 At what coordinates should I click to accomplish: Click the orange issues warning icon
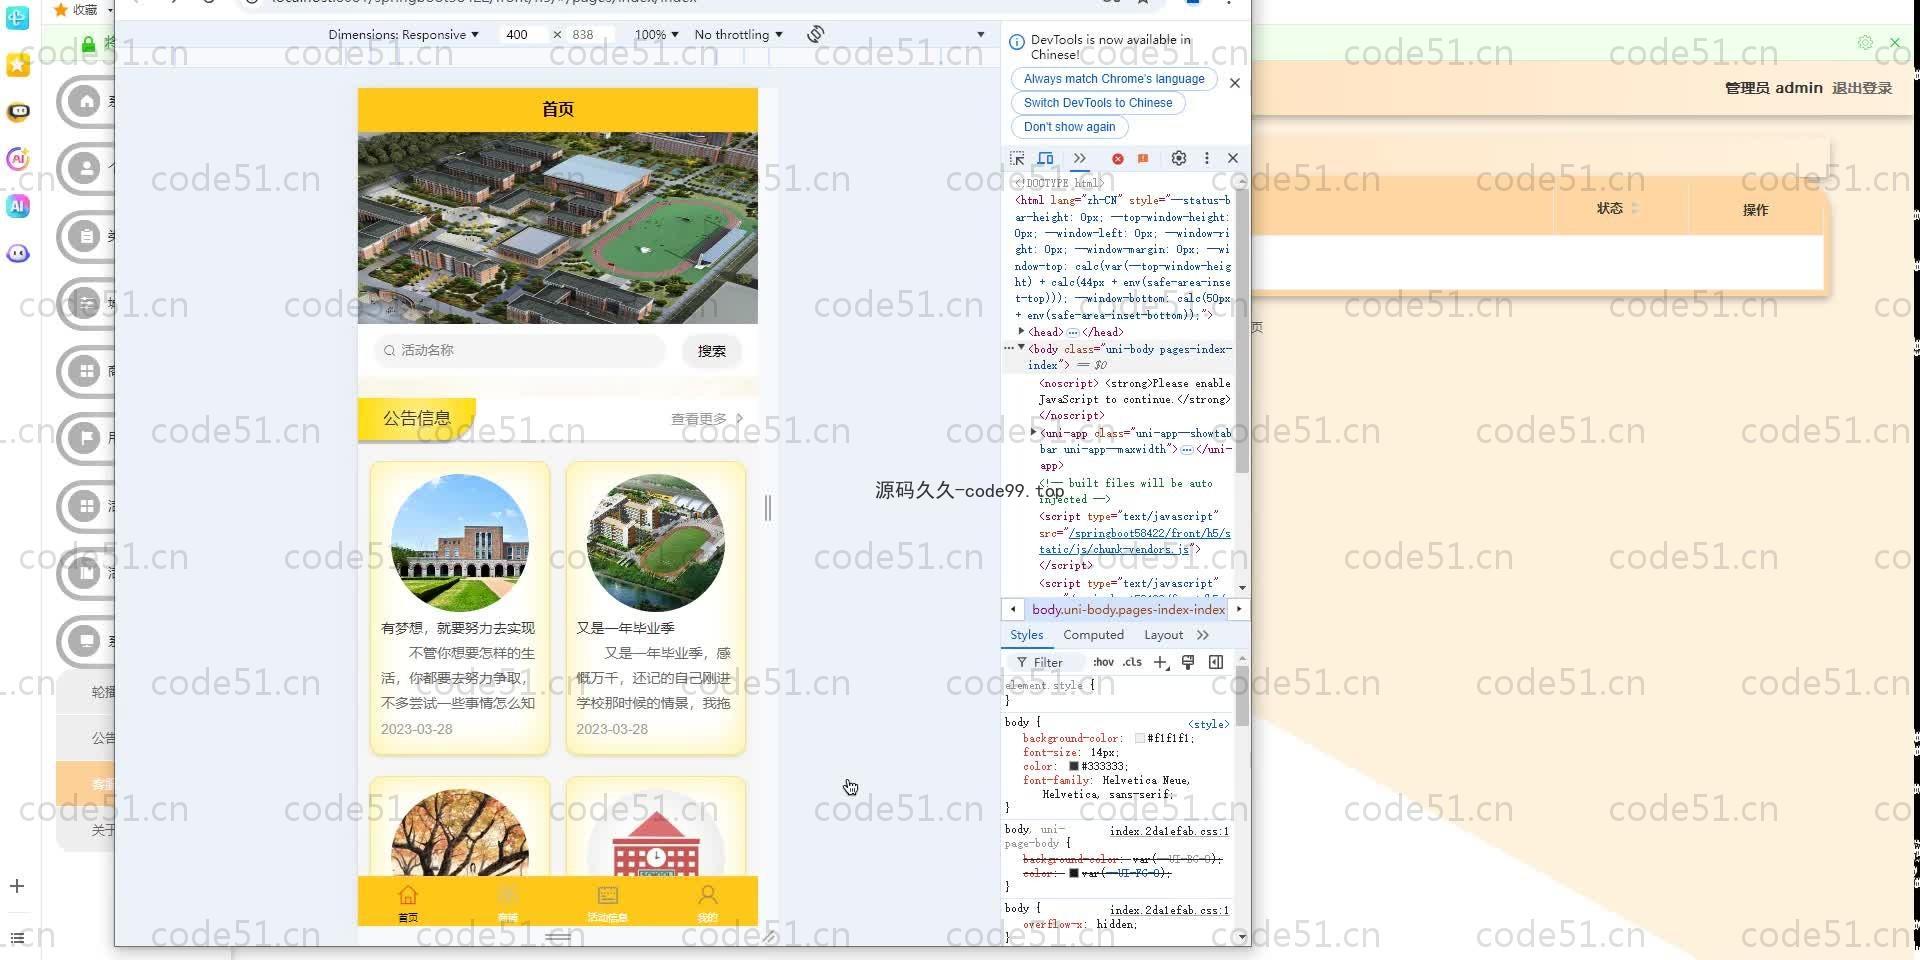(x=1143, y=159)
